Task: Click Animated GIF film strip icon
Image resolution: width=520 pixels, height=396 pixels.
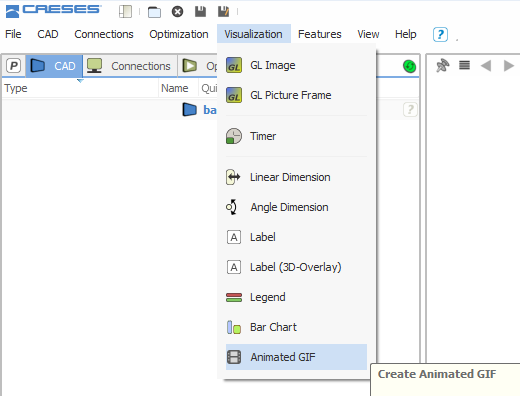Action: click(234, 357)
